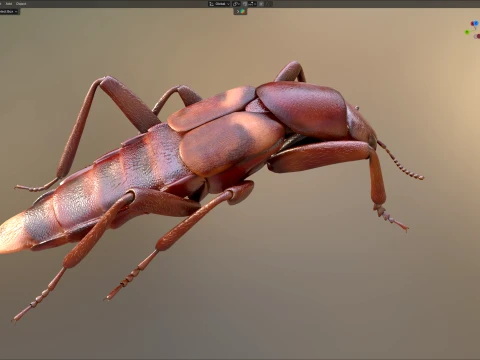Click the red X axis gizmo ball
This screenshot has width=480, height=360.
coord(472,23)
